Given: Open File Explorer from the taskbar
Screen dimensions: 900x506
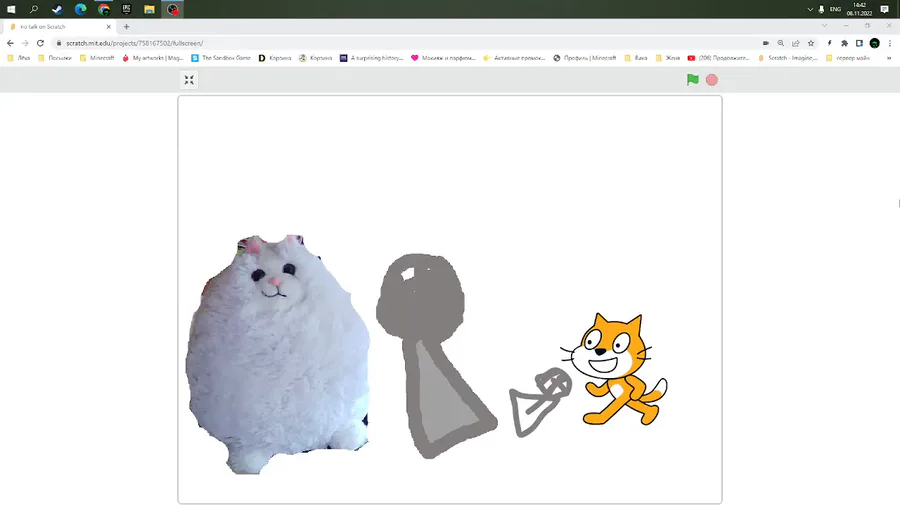Looking at the screenshot, I should 149,9.
